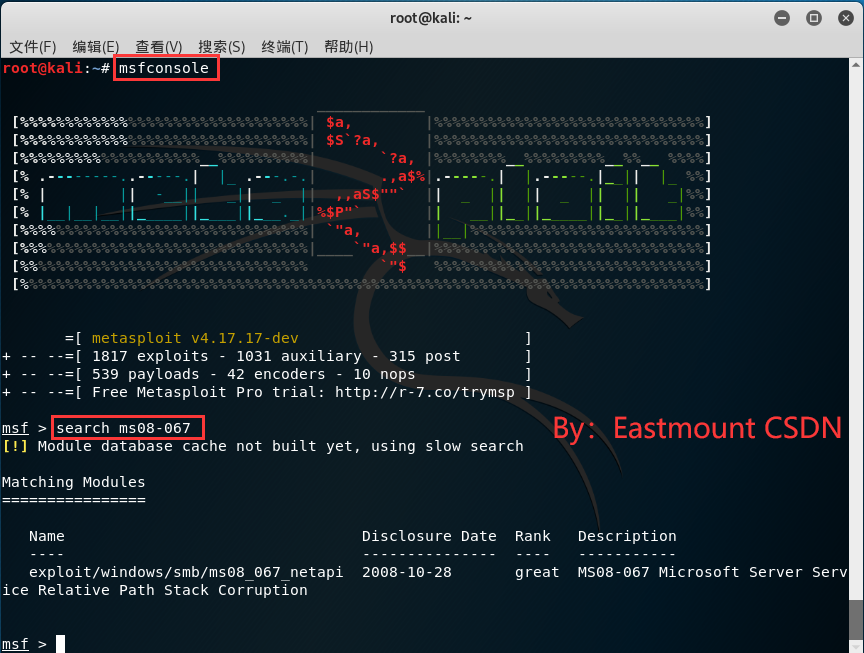Click the '42 encoders' count text
The width and height of the screenshot is (864, 653).
pyautogui.click(x=276, y=374)
